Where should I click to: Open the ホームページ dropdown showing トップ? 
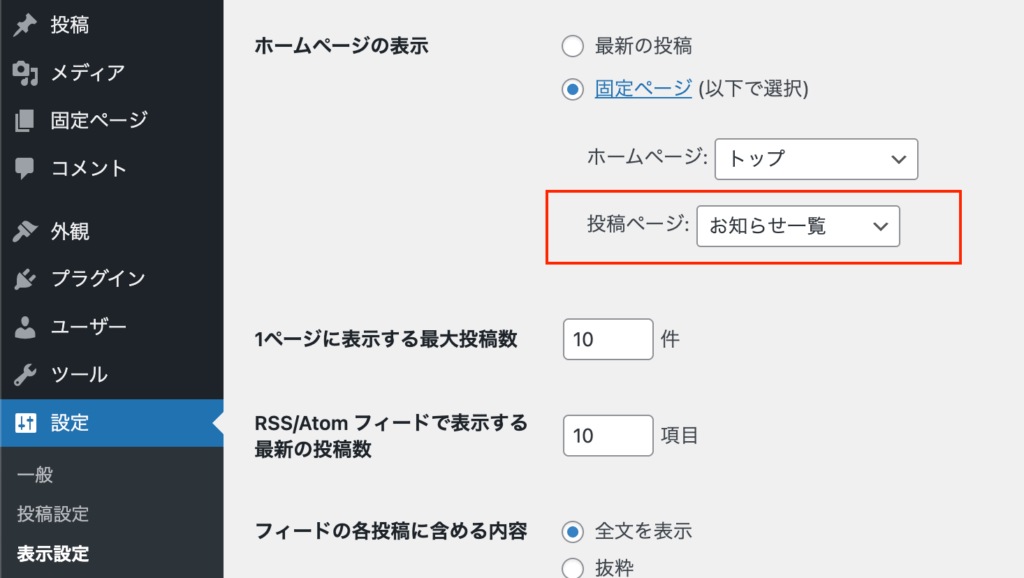[816, 159]
